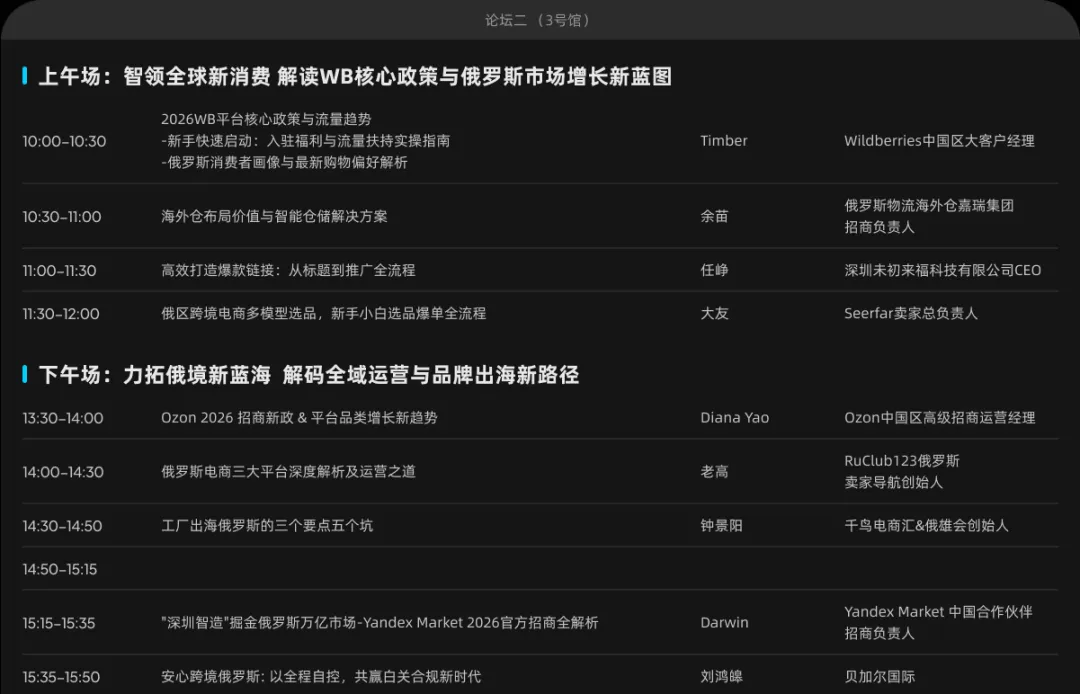
Task: Click '千鸟电商汇&俄雄会创始人' title
Action: pyautogui.click(x=926, y=525)
